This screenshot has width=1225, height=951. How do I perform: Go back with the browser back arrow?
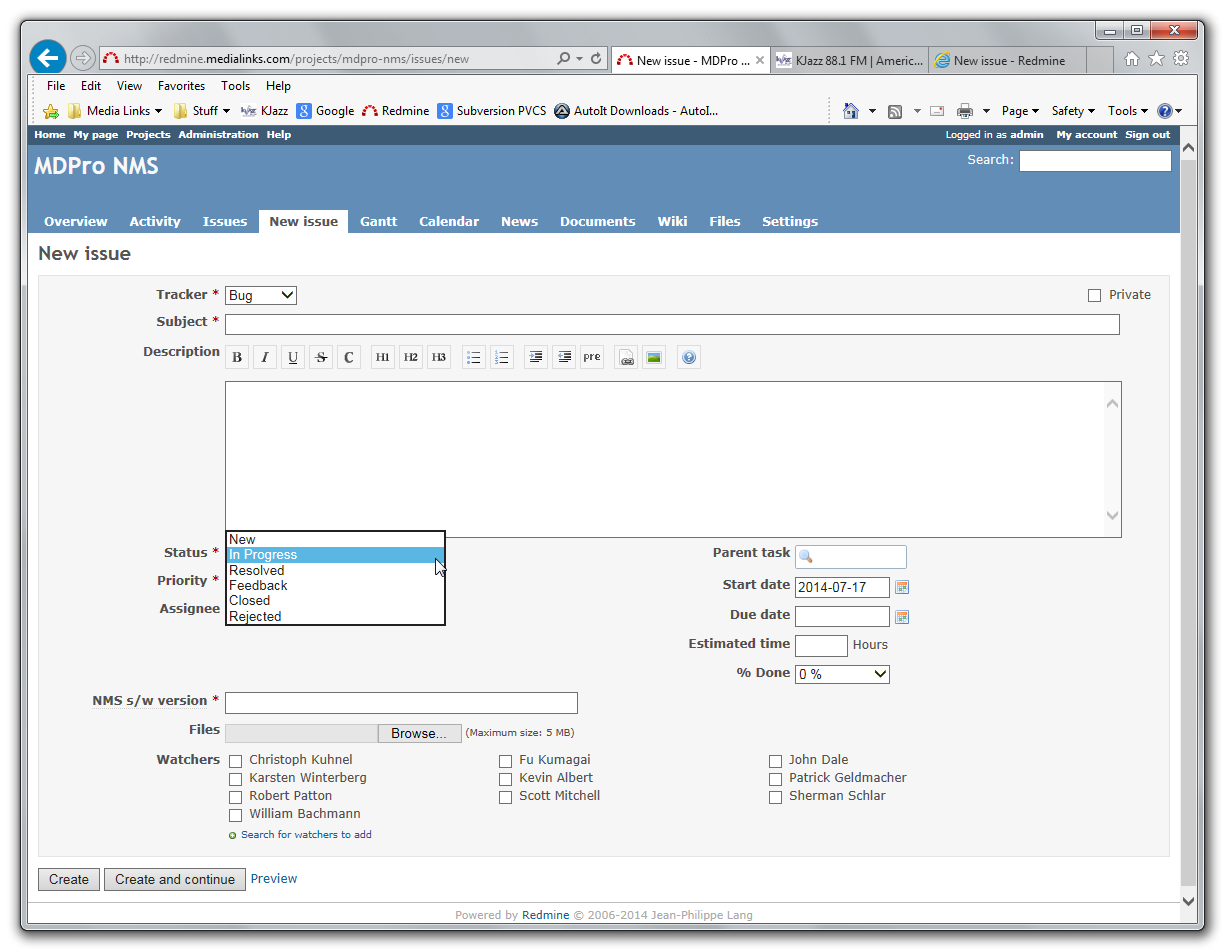coord(48,58)
